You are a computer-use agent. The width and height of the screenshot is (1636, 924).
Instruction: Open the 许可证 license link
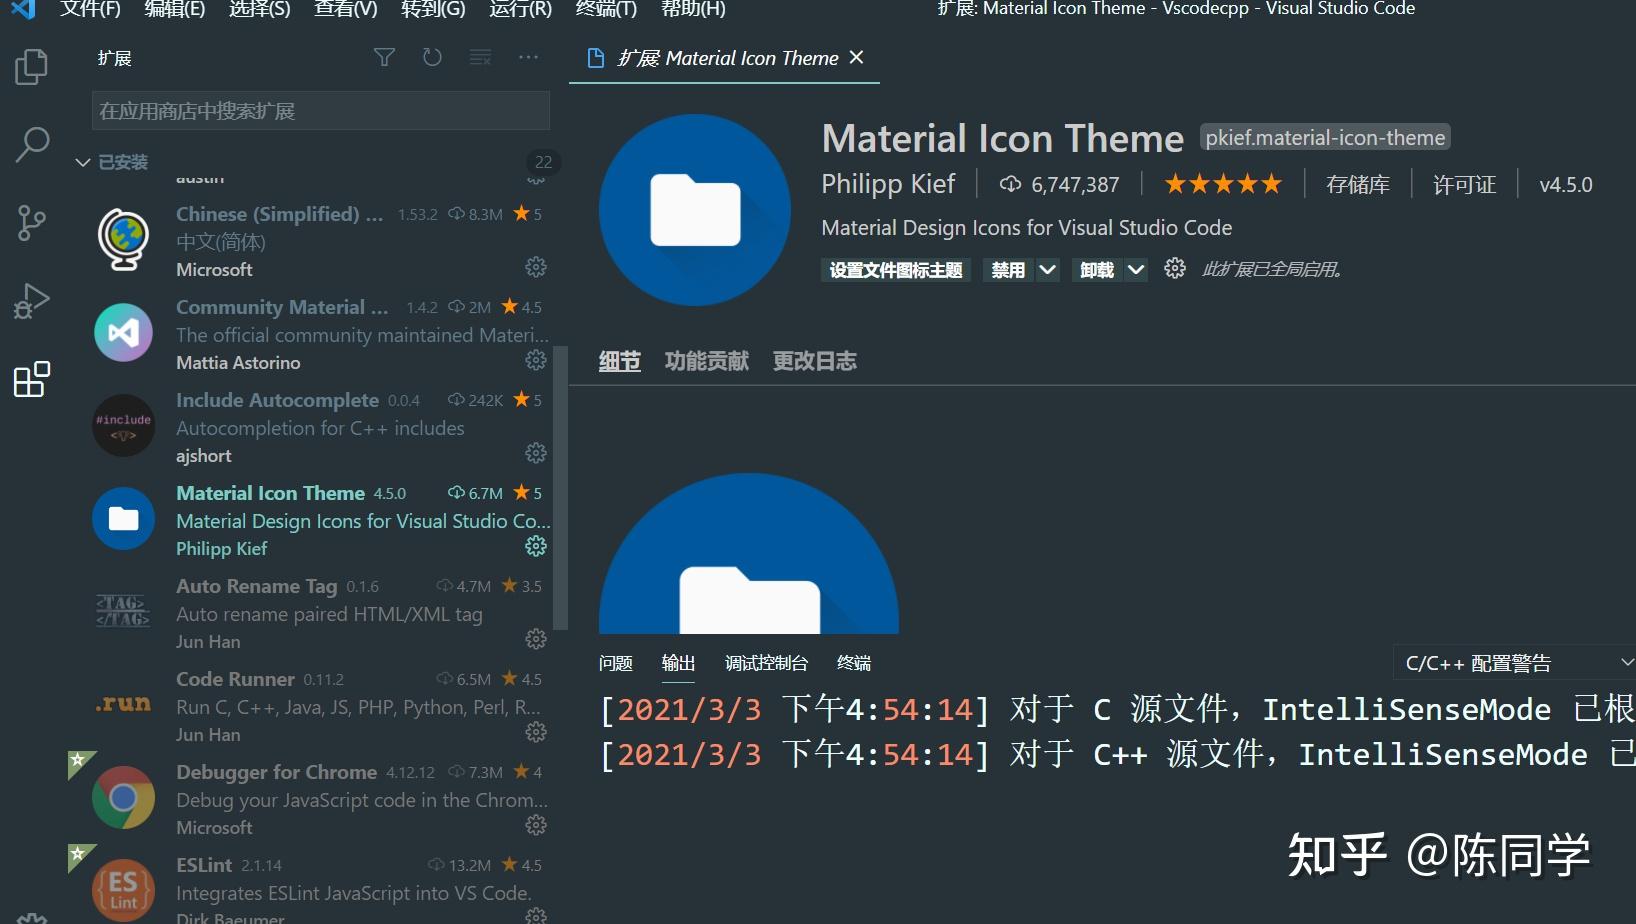point(1464,184)
